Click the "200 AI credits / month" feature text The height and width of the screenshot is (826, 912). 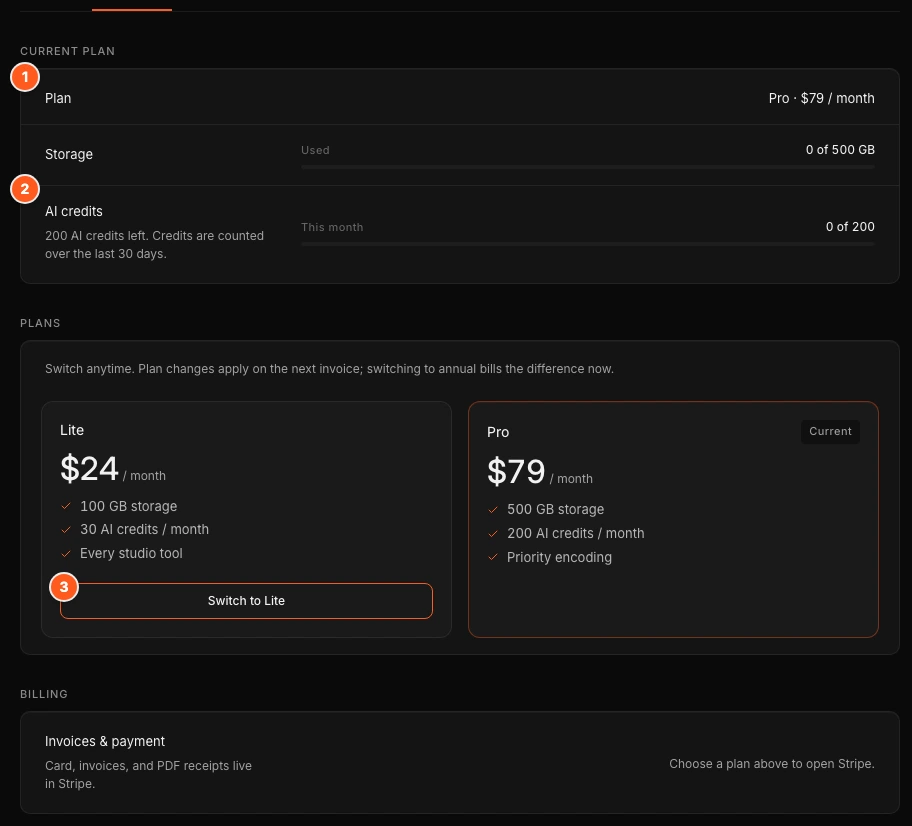click(576, 533)
